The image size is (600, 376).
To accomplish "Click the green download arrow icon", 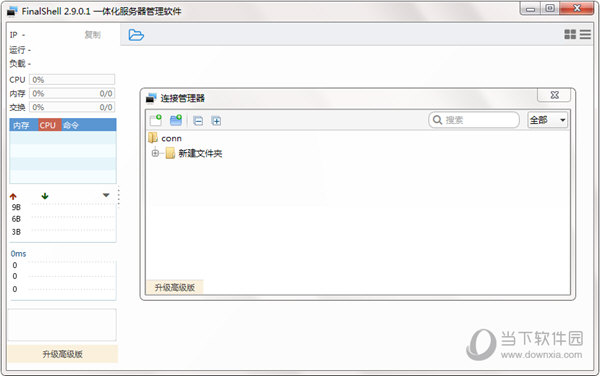I will (x=45, y=196).
